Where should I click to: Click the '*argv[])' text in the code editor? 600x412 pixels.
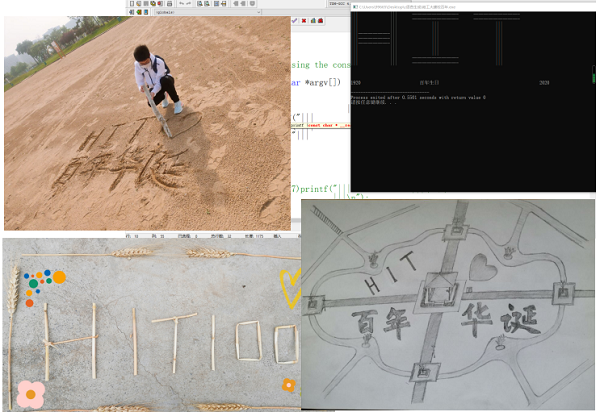pyautogui.click(x=323, y=82)
